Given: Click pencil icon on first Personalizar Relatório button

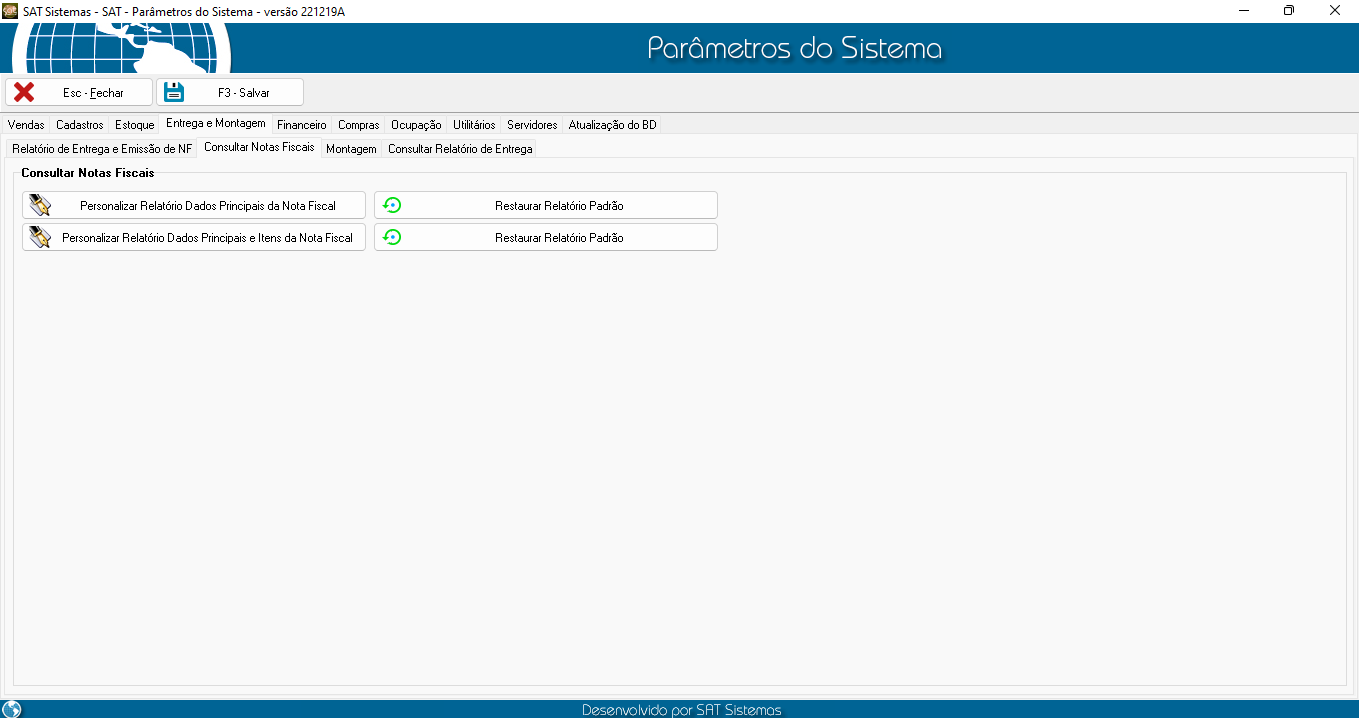Looking at the screenshot, I should pos(40,206).
